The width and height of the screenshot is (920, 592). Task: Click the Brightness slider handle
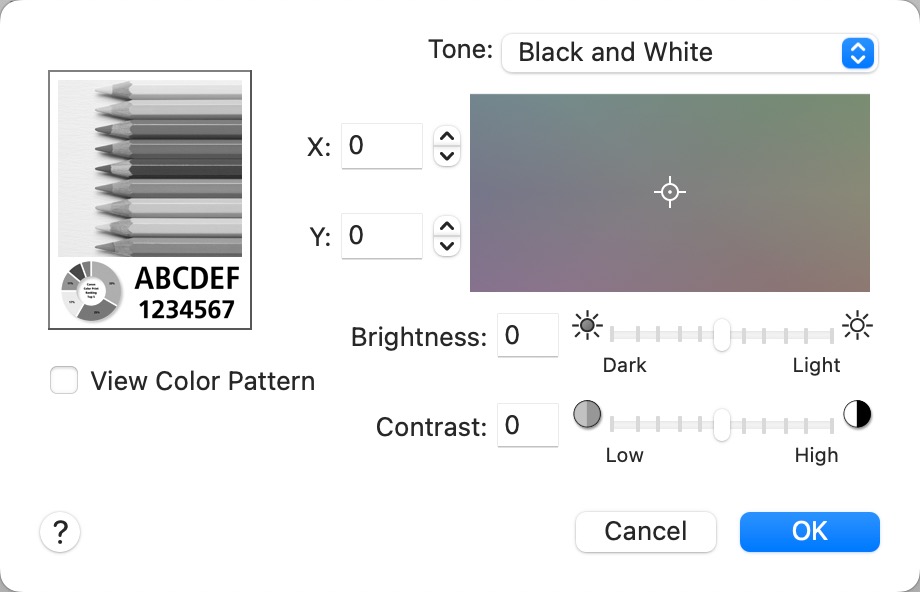721,335
